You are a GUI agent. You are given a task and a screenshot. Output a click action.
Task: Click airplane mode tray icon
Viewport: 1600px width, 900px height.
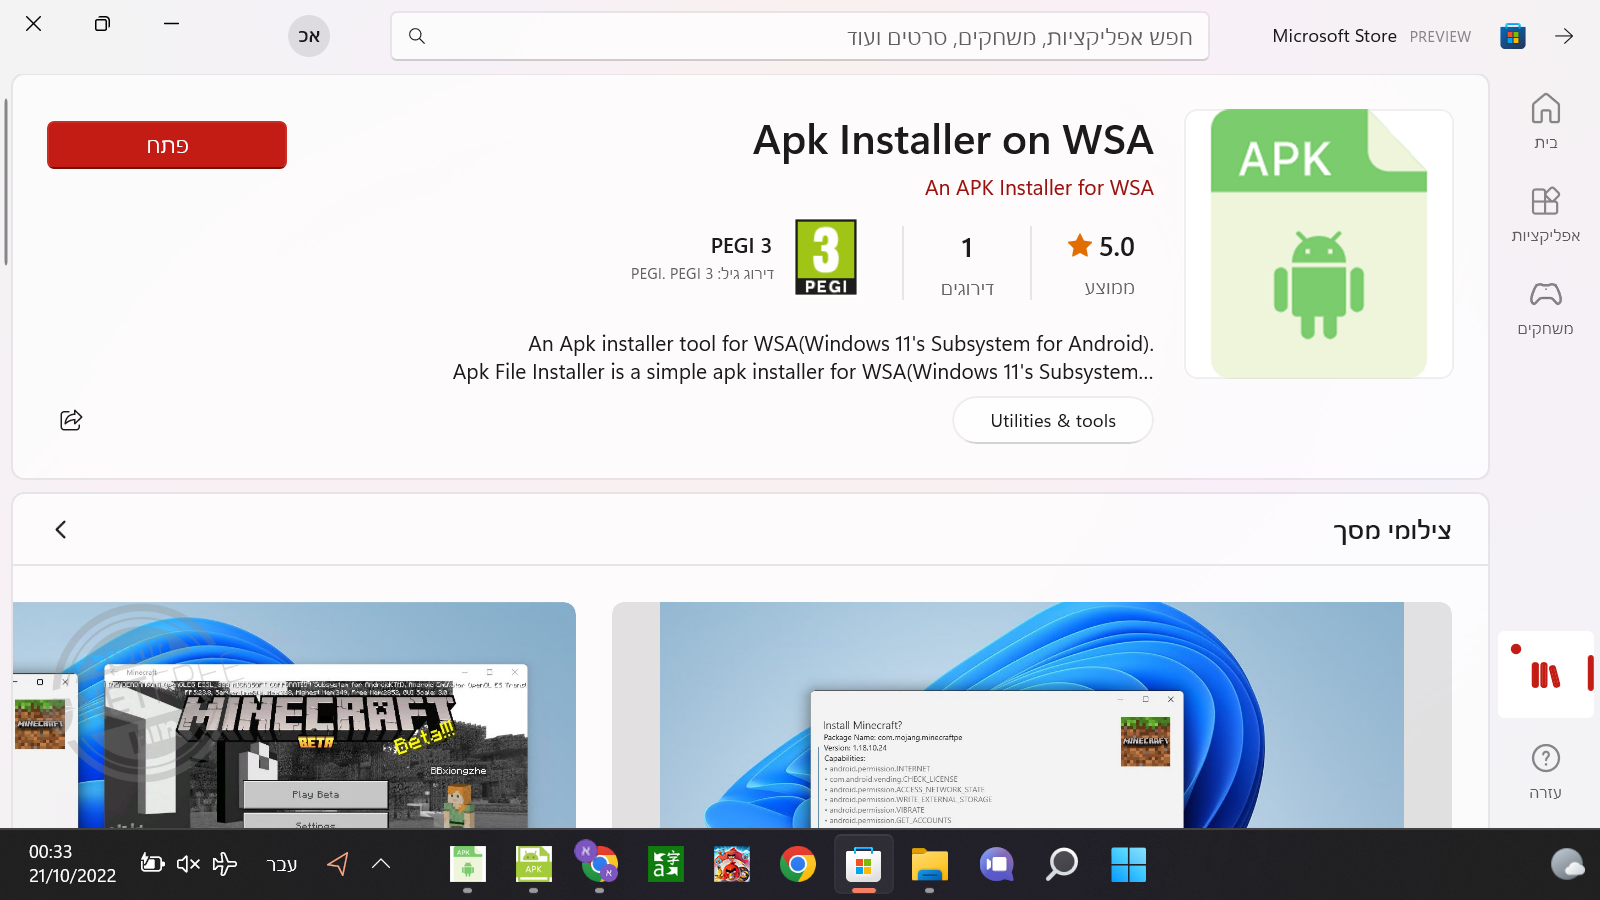tap(225, 864)
